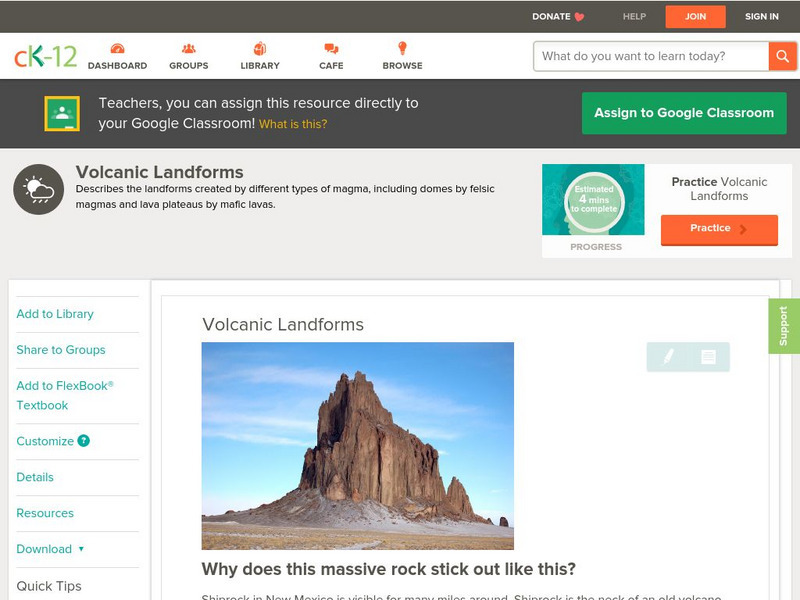Click Add to FlexBook Textbook
800x600 pixels.
65,395
